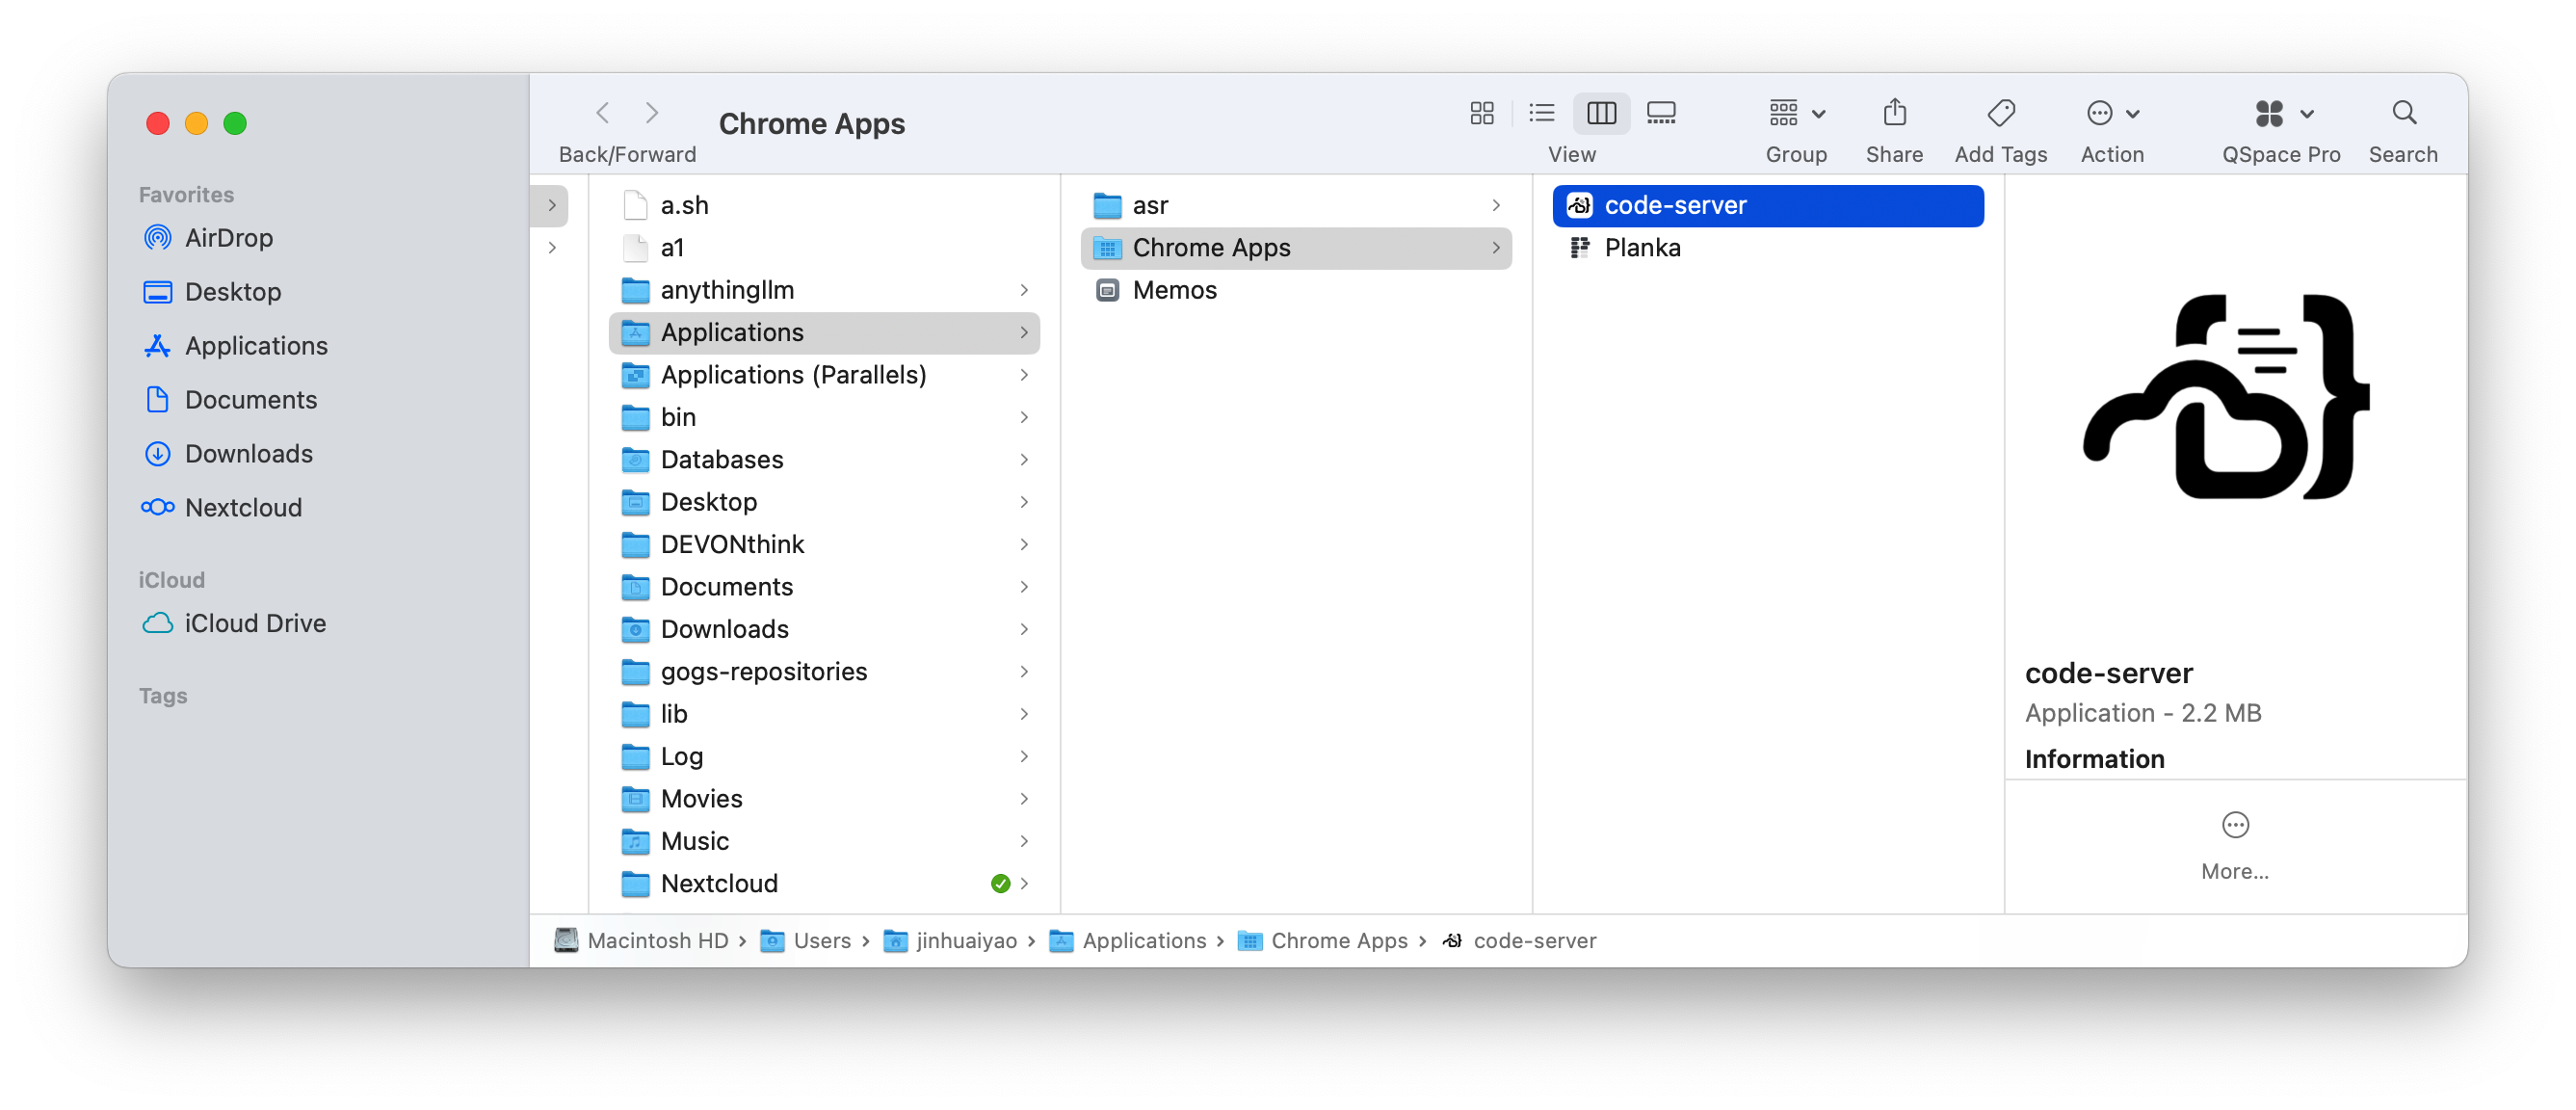2576x1110 pixels.
Task: Switch to icon grid view
Action: pos(1481,113)
